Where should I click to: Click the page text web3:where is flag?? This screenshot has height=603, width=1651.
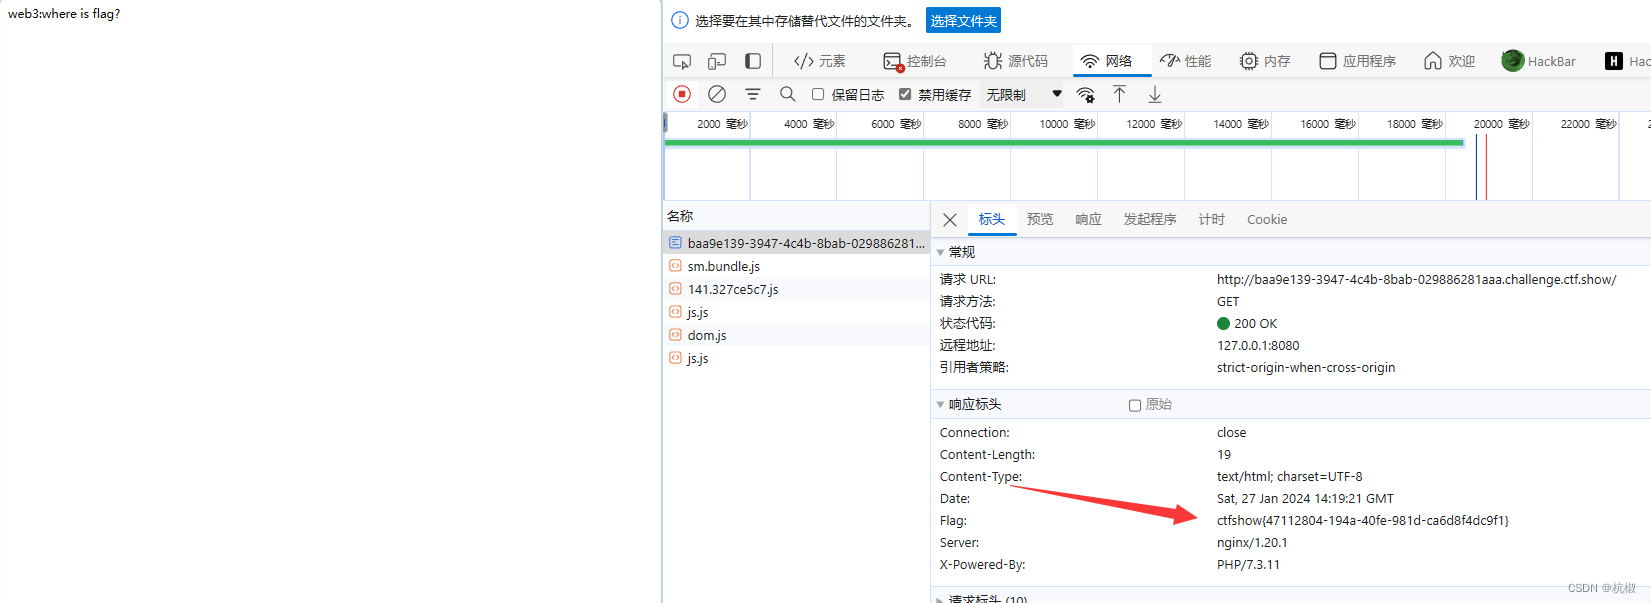point(64,13)
